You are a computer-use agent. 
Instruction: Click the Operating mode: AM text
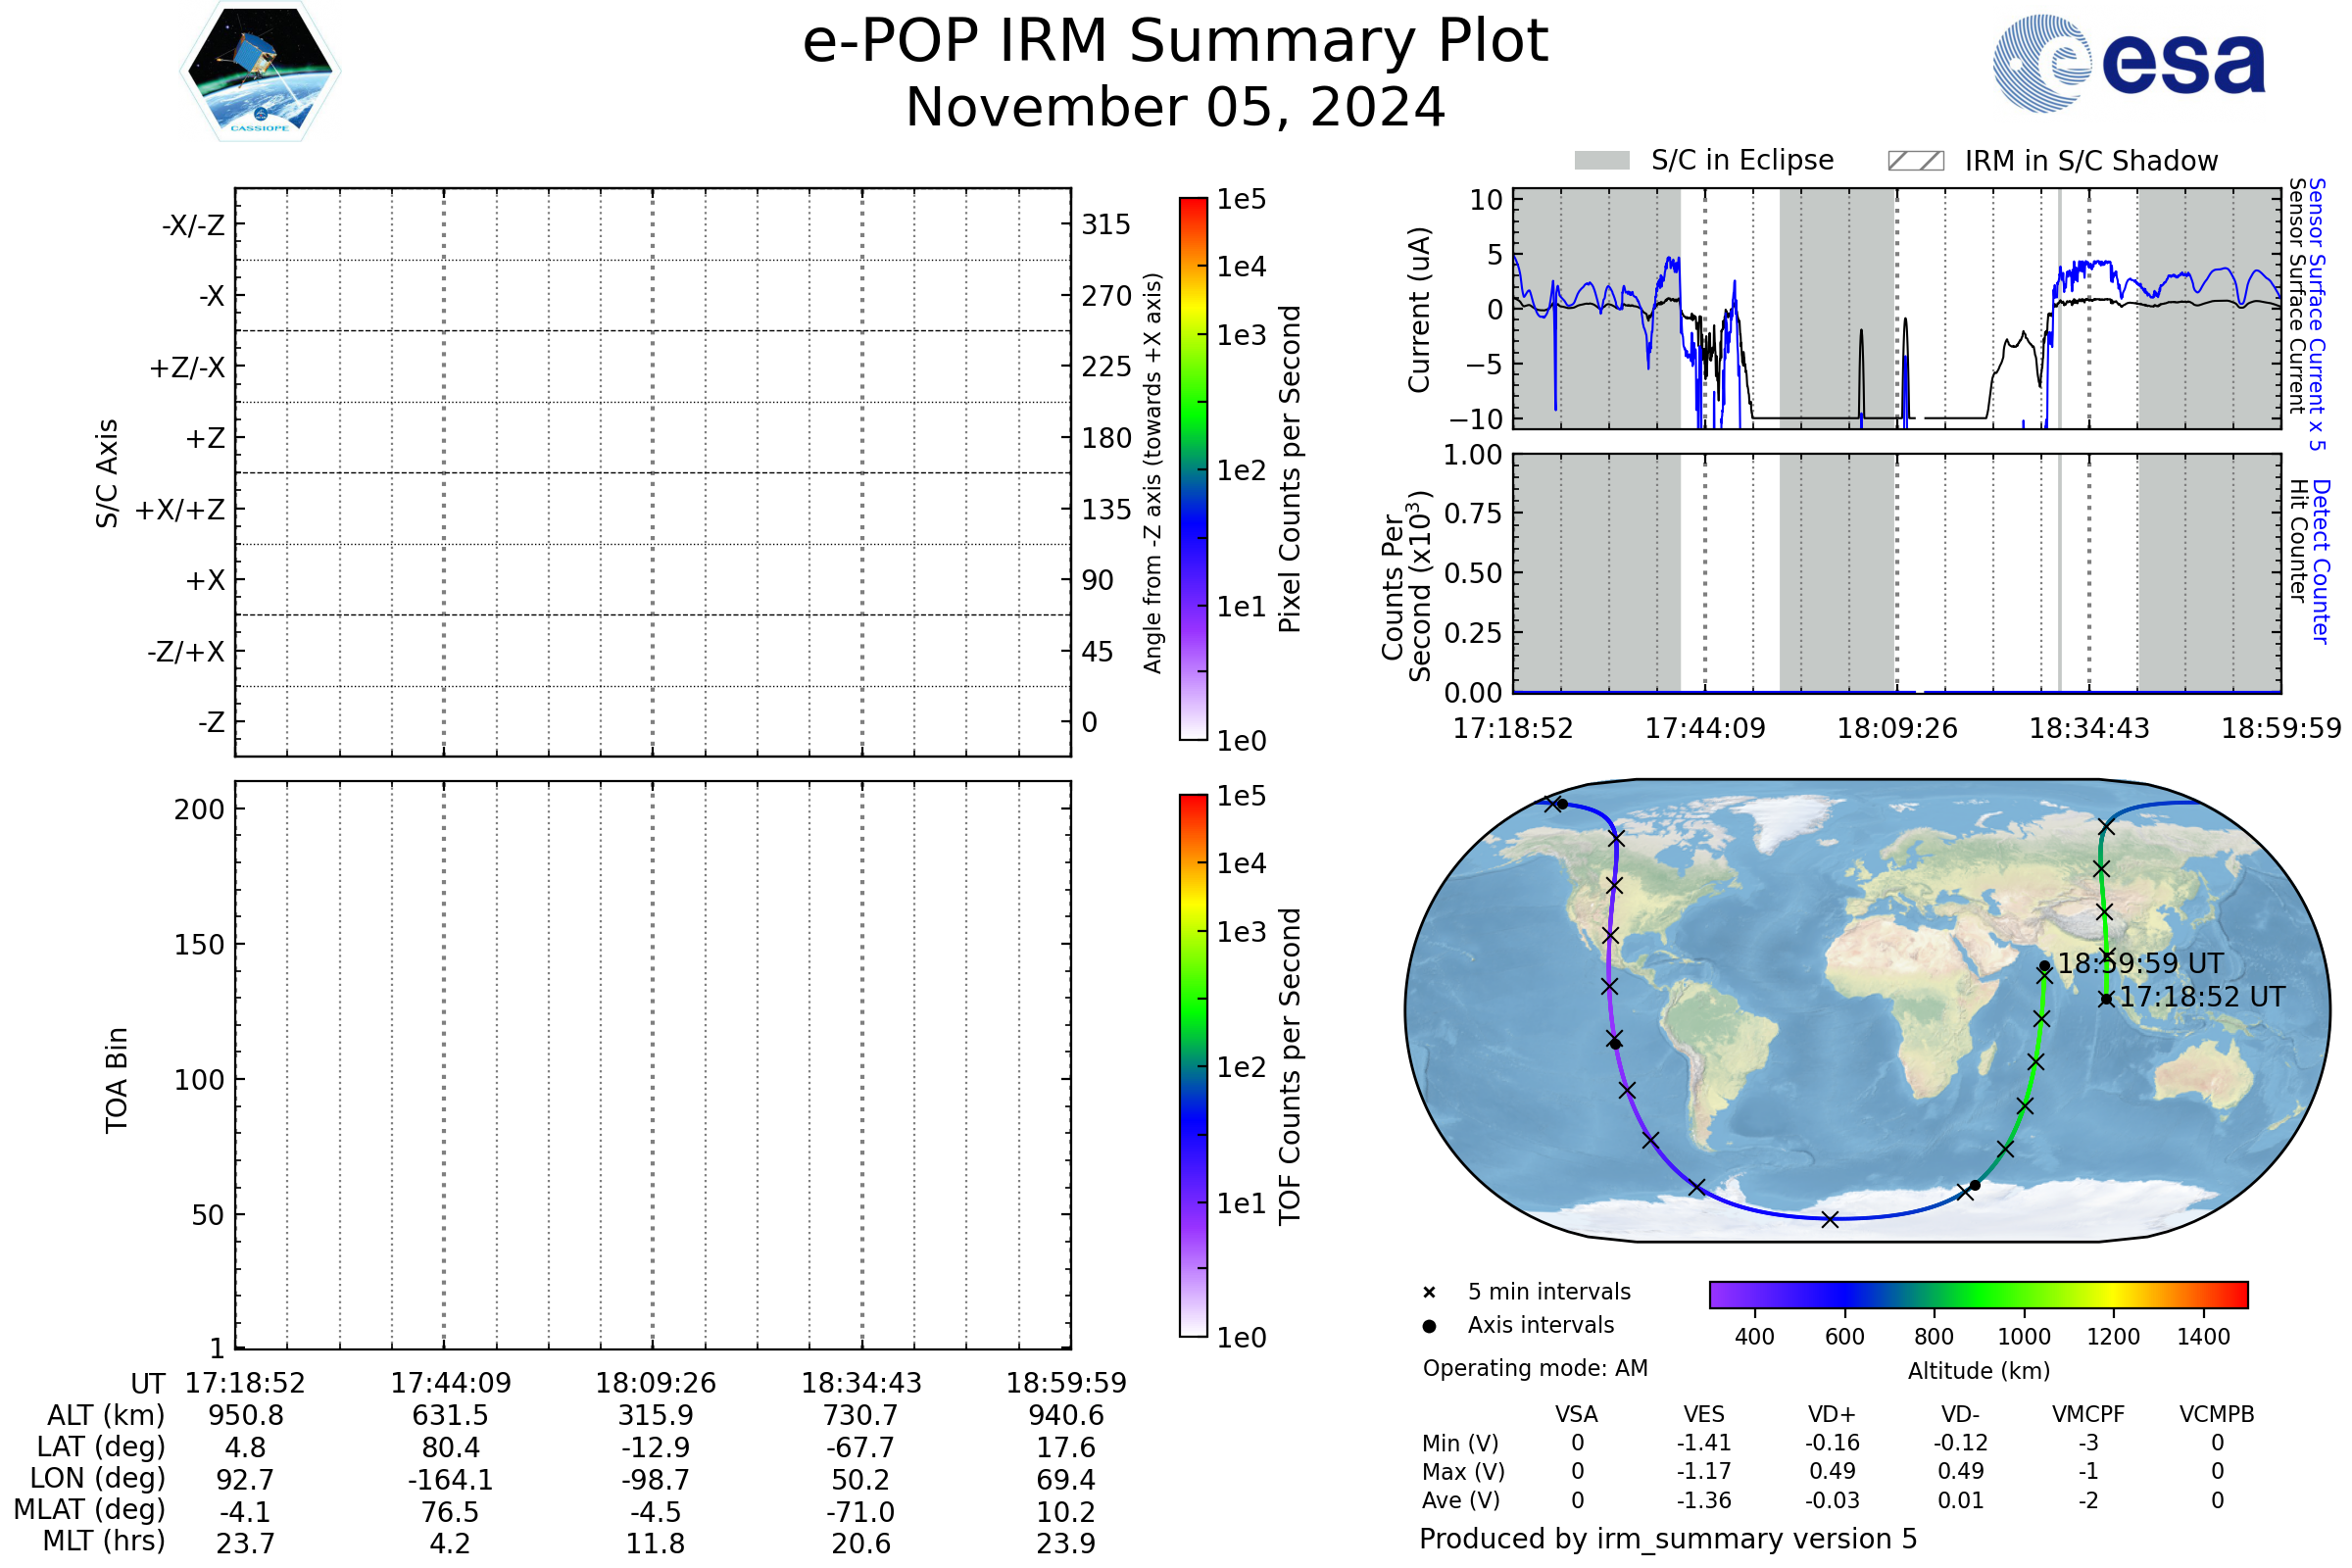pyautogui.click(x=1535, y=1368)
